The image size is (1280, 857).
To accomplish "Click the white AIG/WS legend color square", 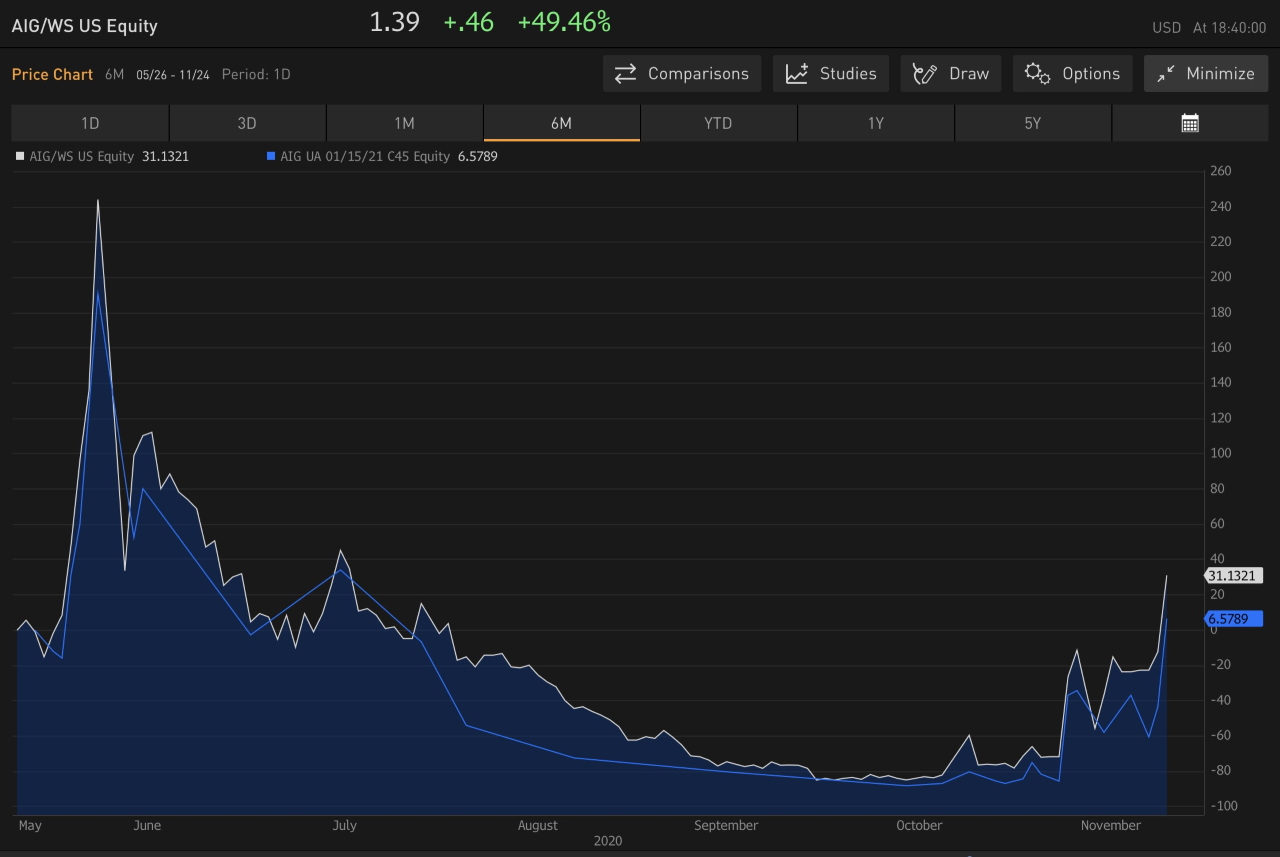I will tap(20, 157).
